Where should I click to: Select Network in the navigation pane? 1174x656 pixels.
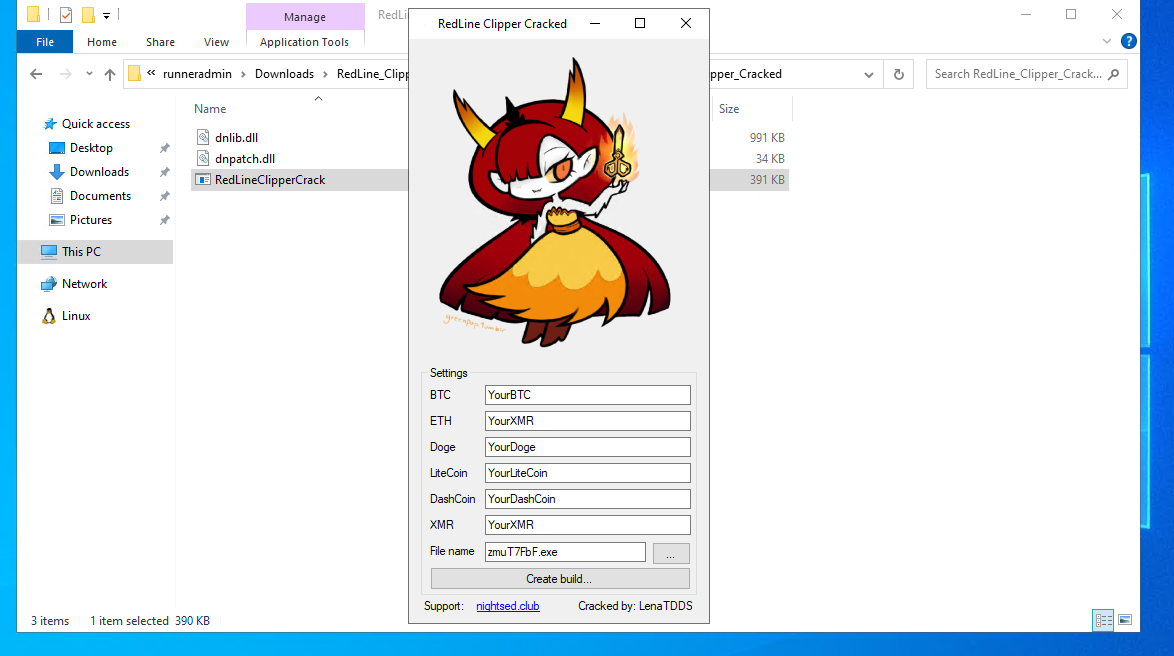(x=84, y=284)
